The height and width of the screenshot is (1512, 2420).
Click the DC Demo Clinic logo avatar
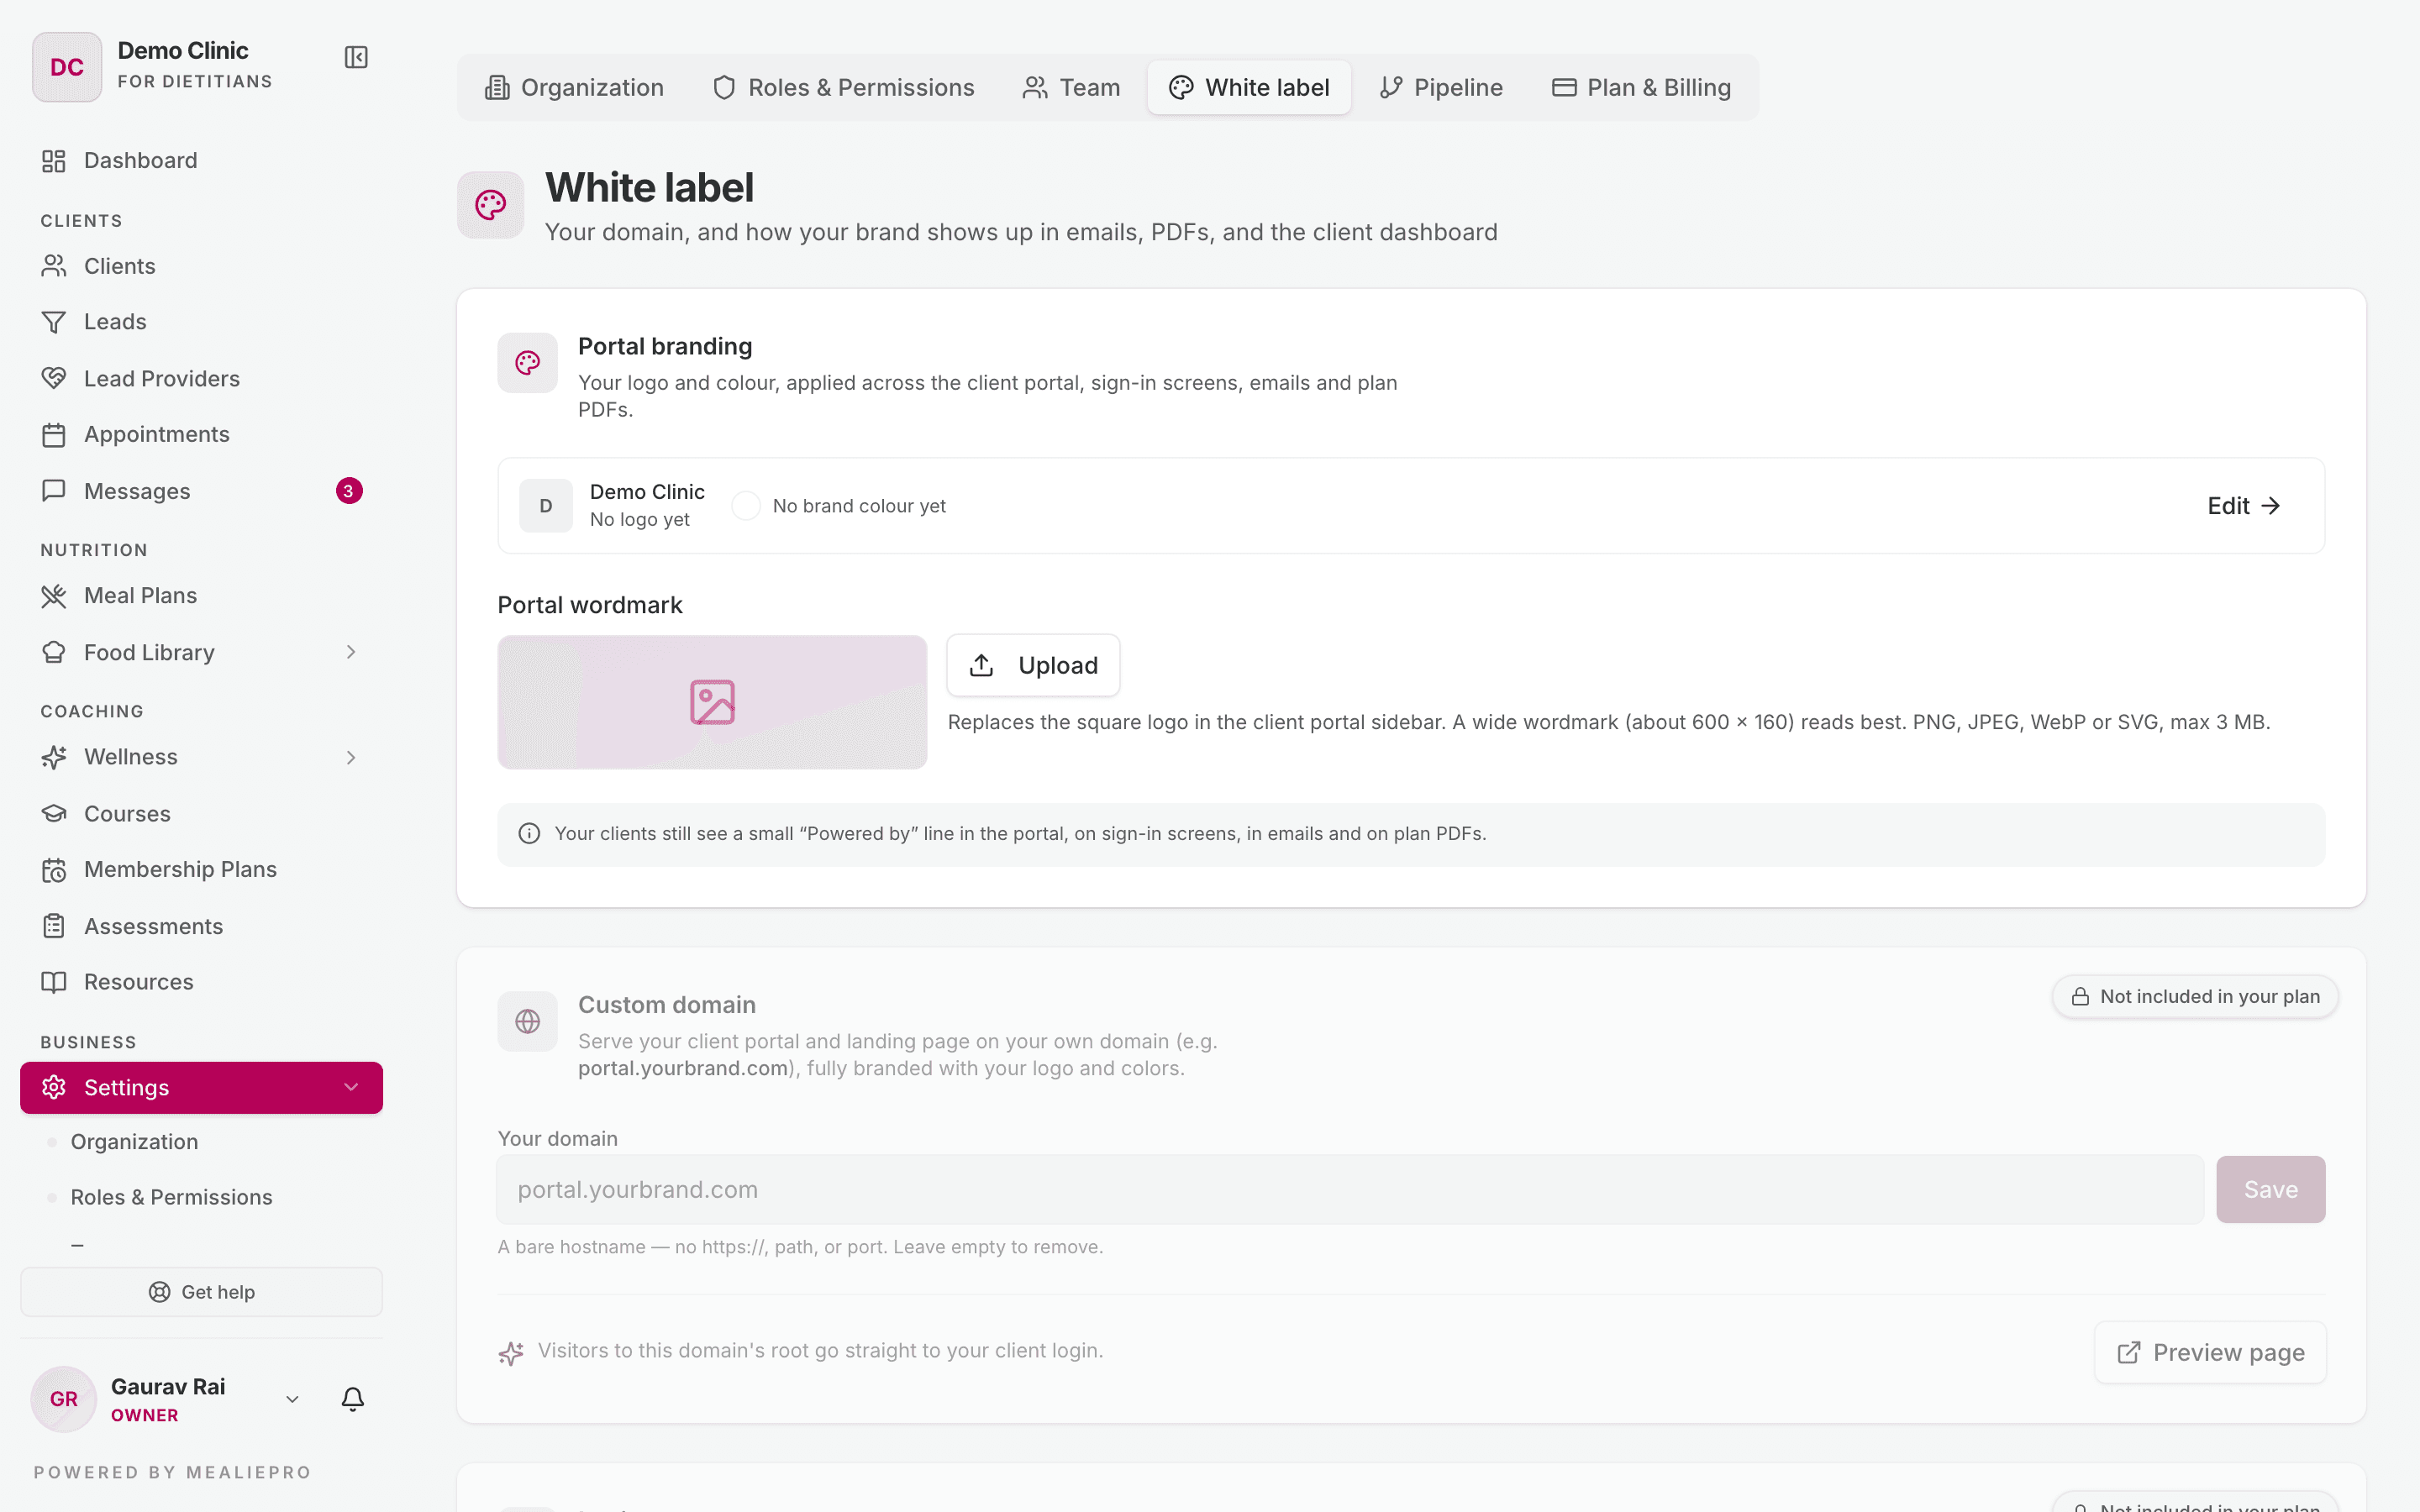click(67, 67)
